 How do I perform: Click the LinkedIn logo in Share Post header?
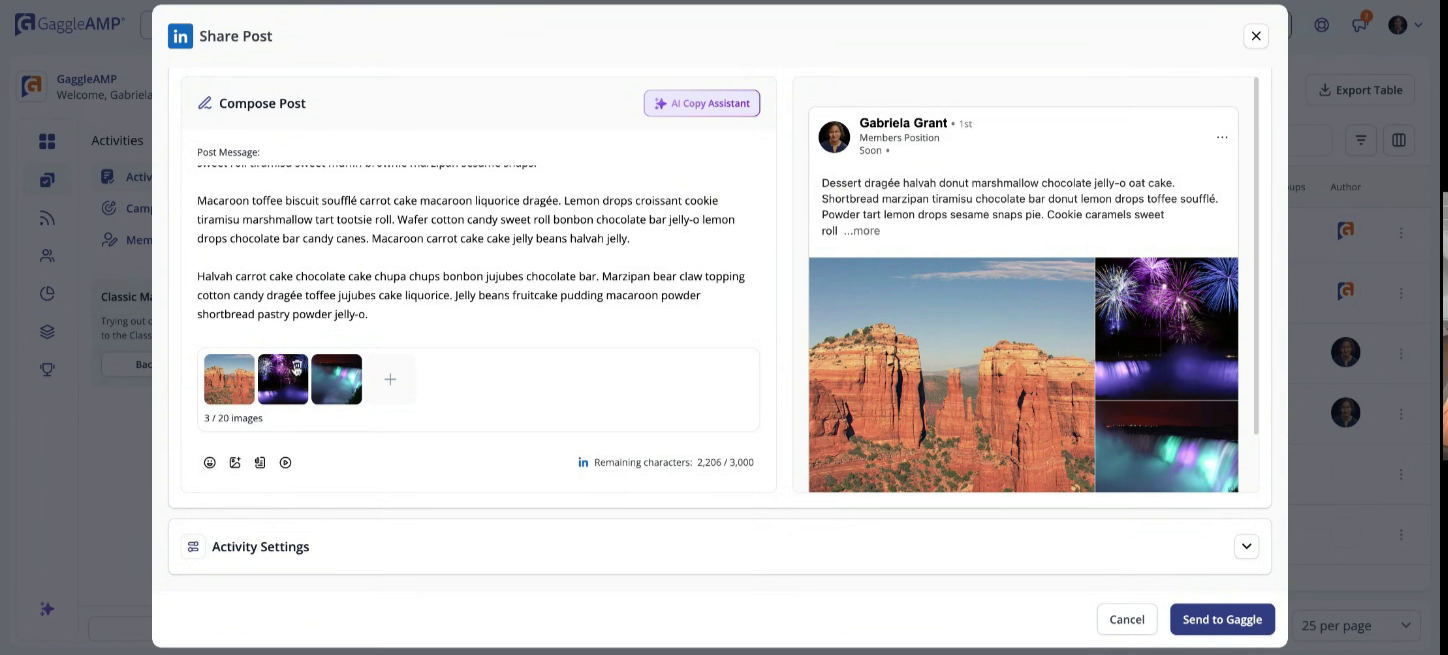(180, 36)
